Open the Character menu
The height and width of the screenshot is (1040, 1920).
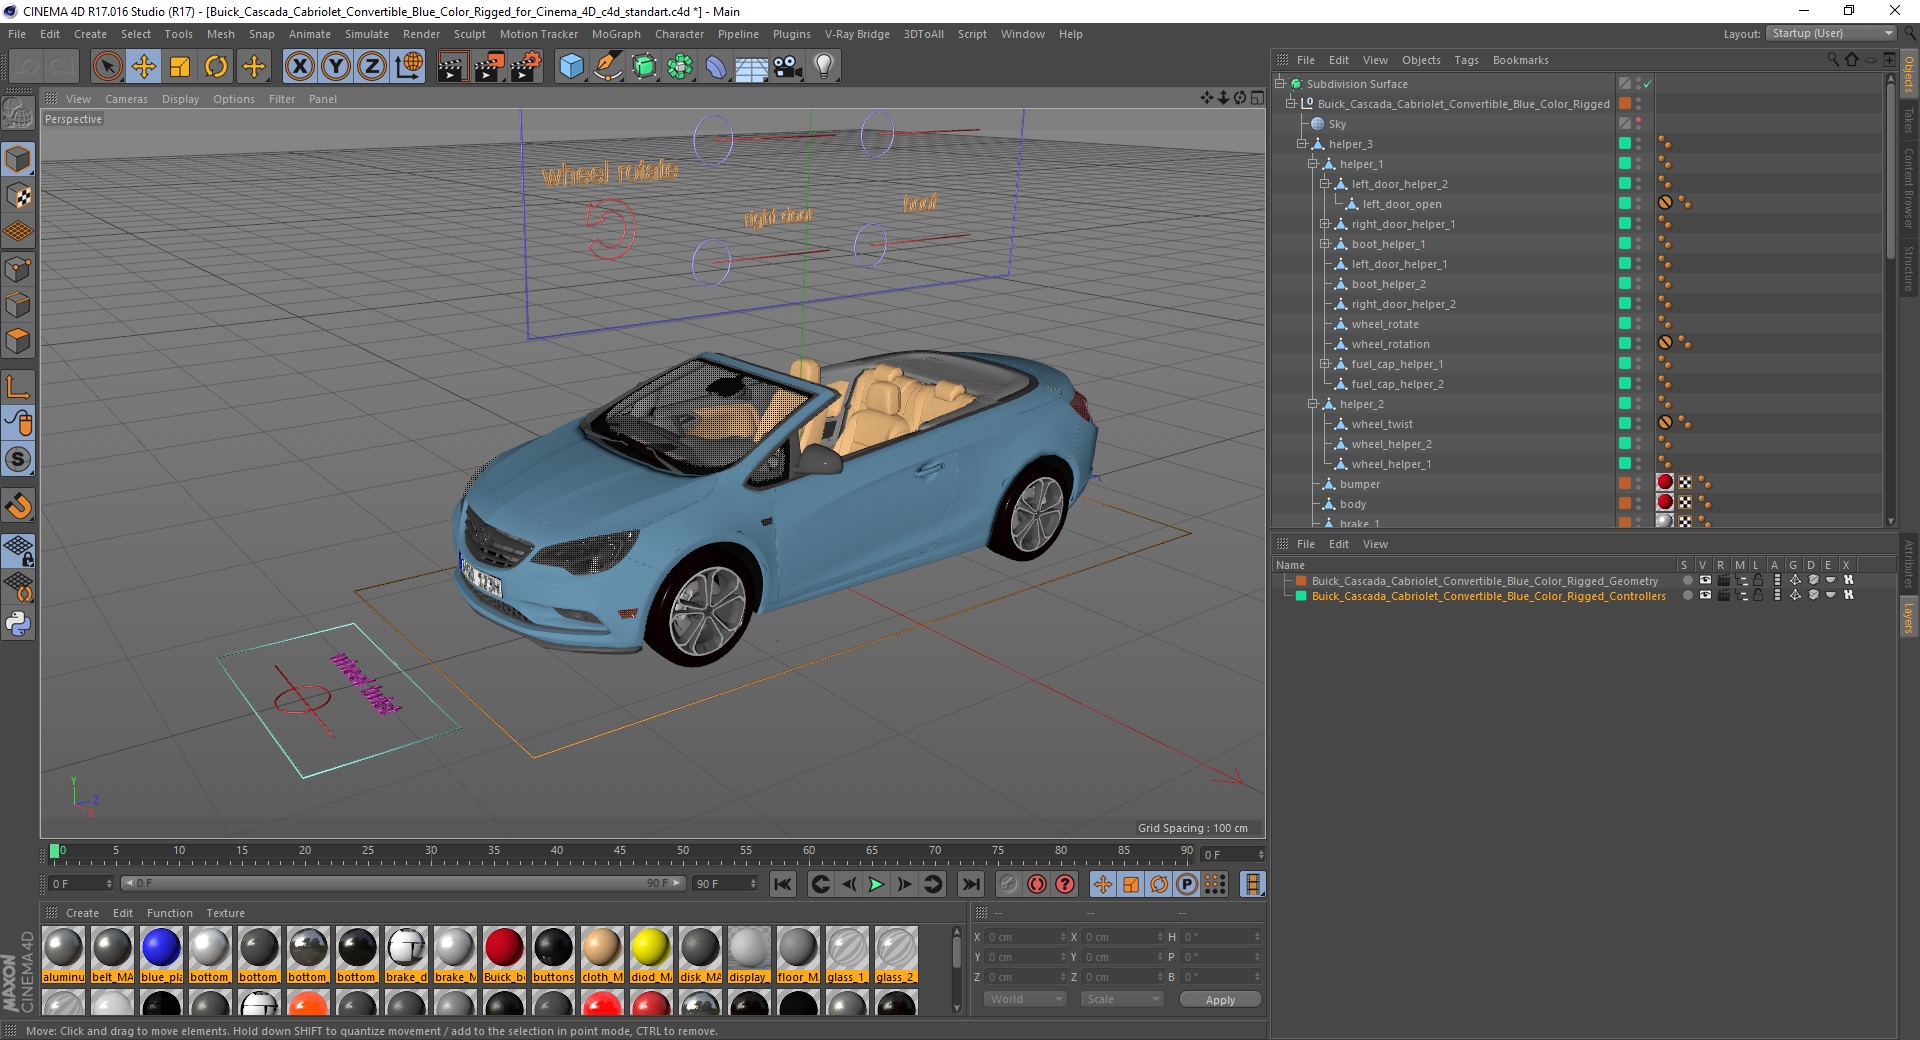679,34
